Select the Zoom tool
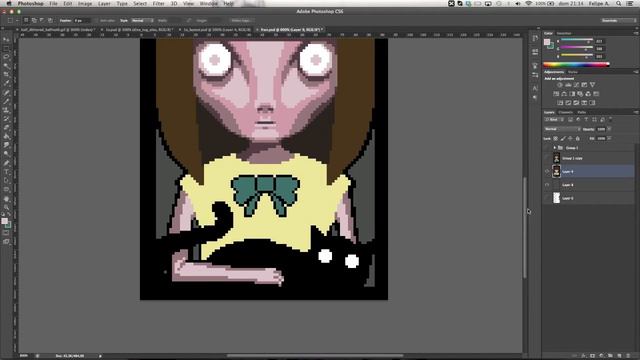The height and width of the screenshot is (360, 640). 6,207
